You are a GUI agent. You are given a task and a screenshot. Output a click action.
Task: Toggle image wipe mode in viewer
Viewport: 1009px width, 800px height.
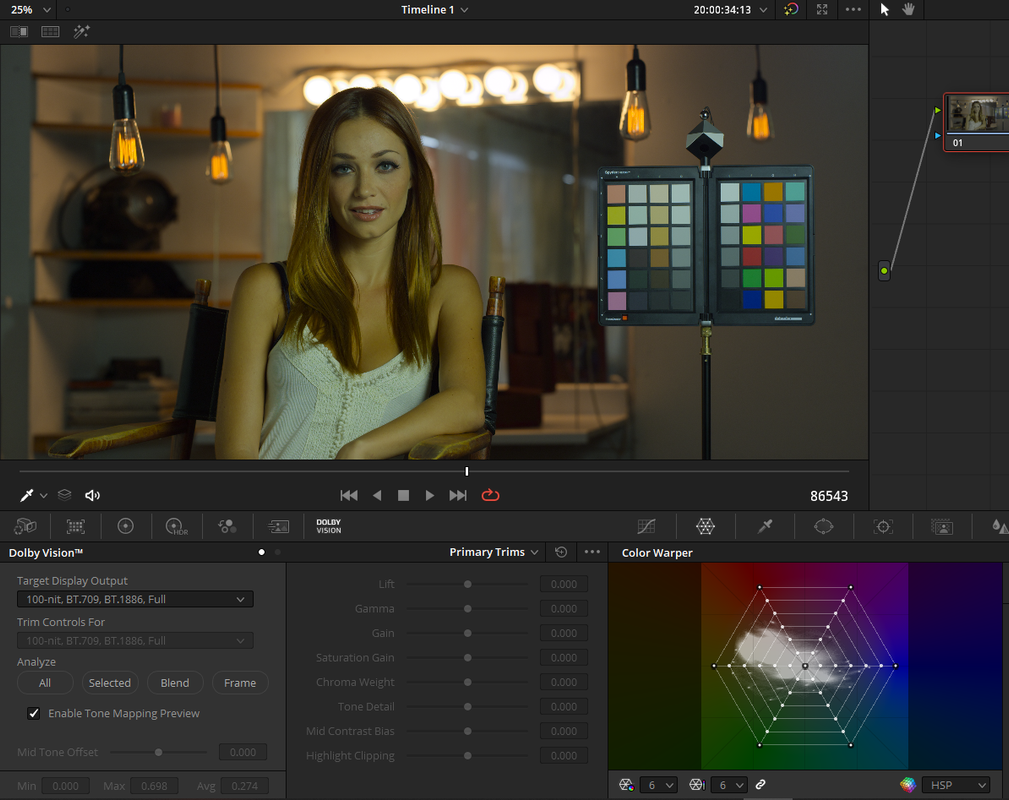19,31
